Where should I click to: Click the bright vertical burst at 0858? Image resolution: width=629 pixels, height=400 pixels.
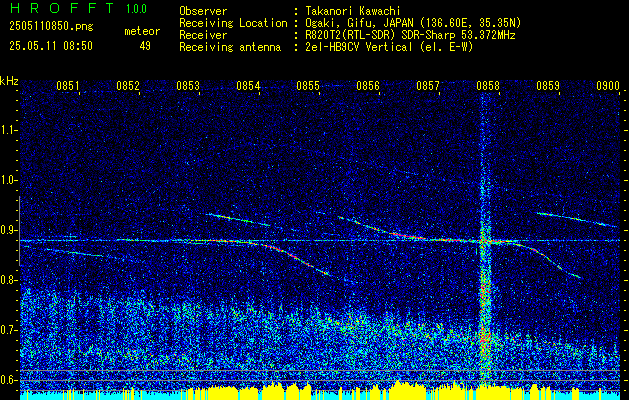coord(485,241)
